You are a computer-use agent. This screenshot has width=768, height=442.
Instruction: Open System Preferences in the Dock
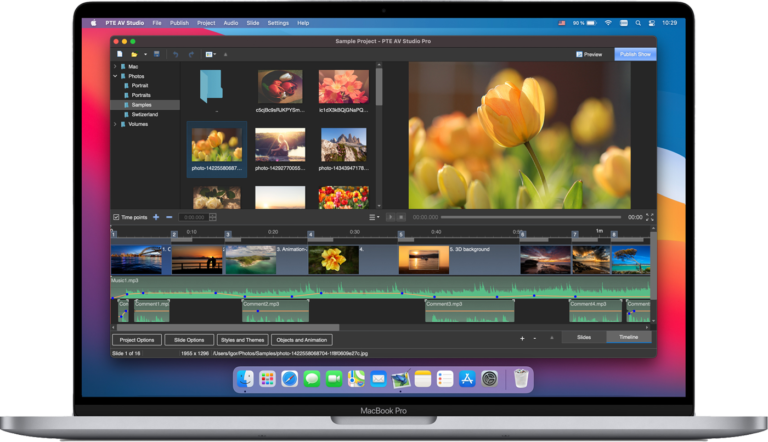[489, 379]
